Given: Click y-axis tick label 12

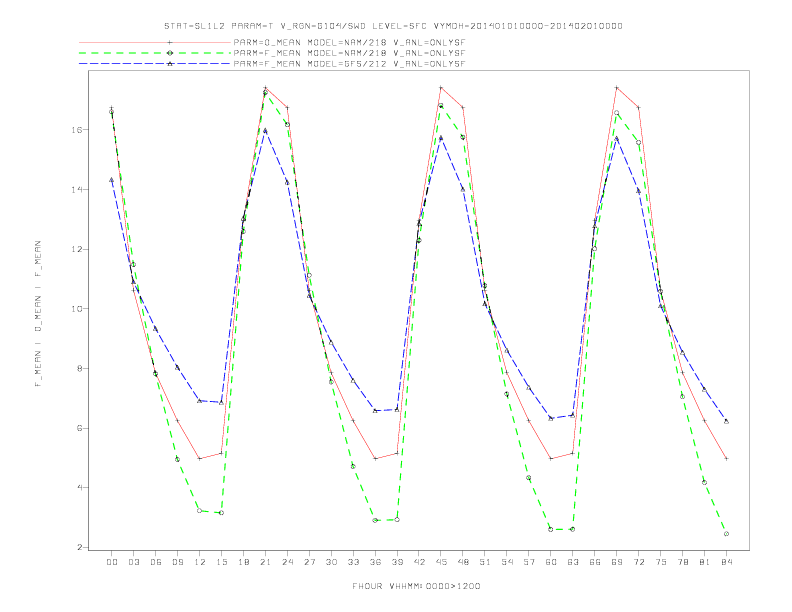Looking at the screenshot, I should coord(77,249).
